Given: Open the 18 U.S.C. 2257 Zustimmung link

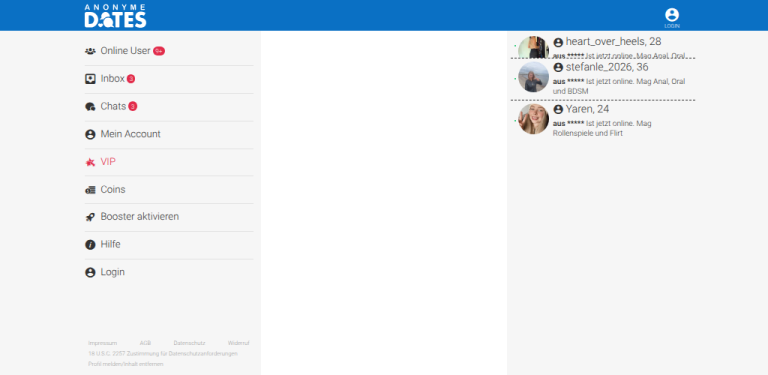Looking at the screenshot, I should [x=163, y=353].
